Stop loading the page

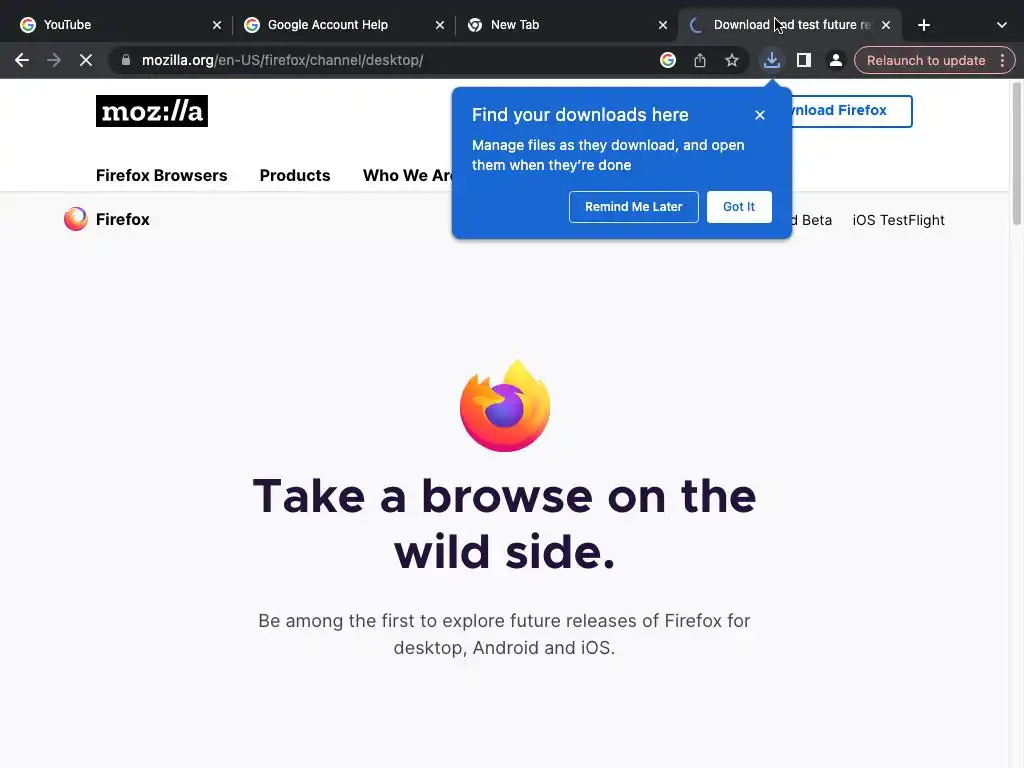point(86,60)
